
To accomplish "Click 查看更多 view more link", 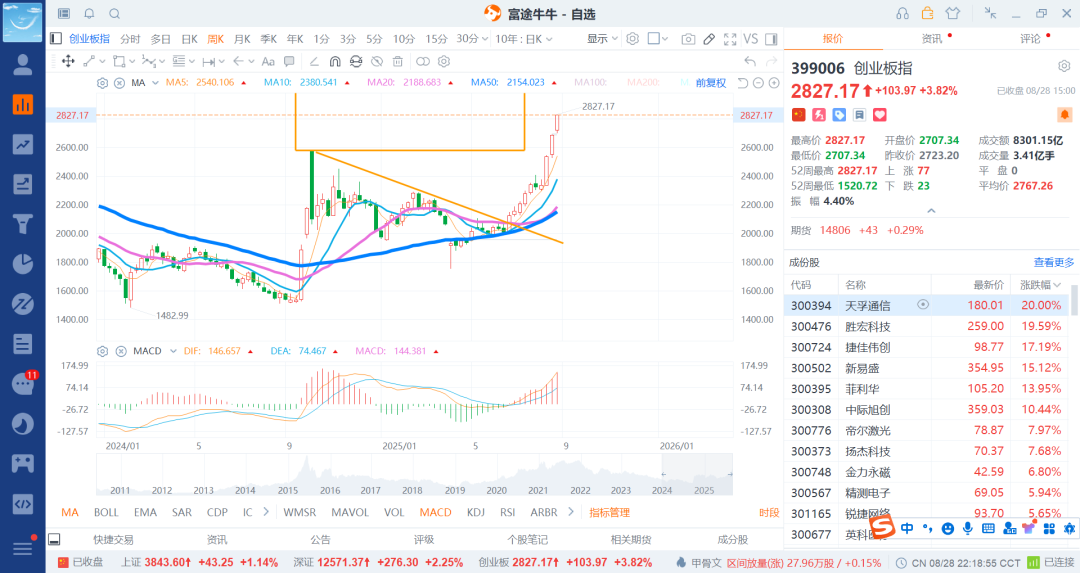I will (1054, 262).
